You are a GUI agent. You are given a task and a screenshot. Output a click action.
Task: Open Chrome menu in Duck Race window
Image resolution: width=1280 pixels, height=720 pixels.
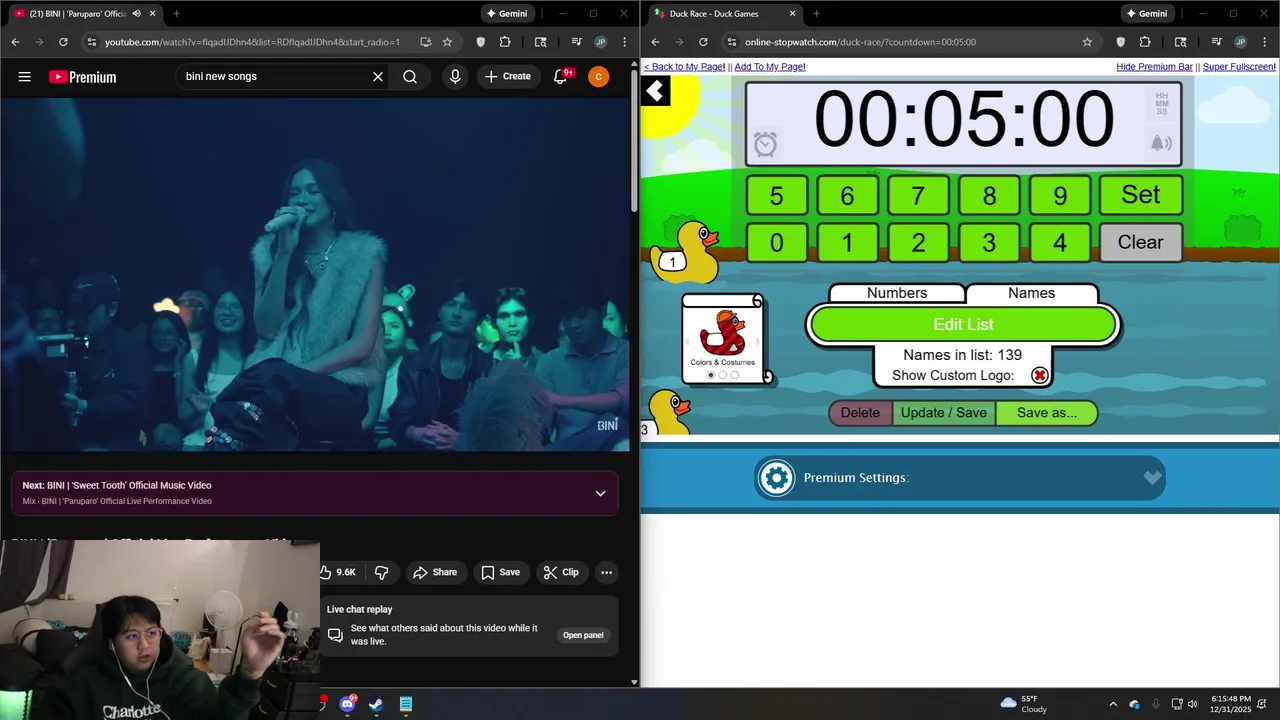[1263, 42]
